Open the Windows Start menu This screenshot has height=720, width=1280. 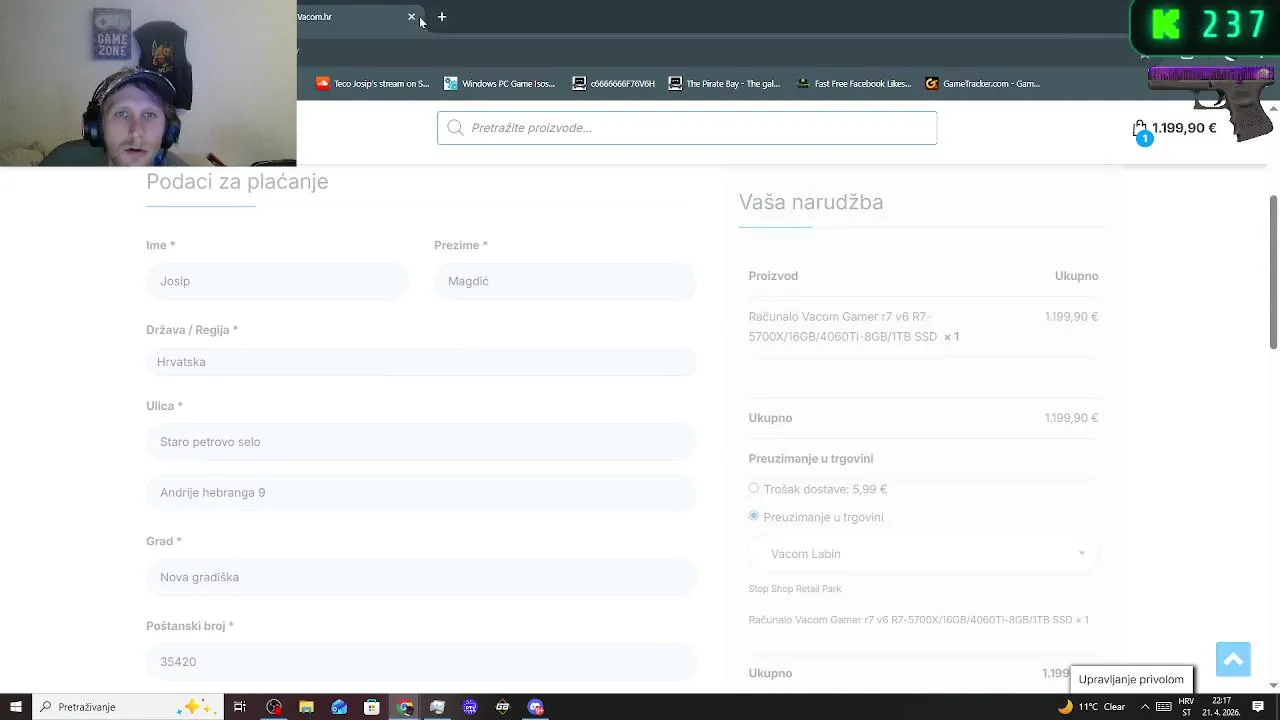(x=15, y=707)
